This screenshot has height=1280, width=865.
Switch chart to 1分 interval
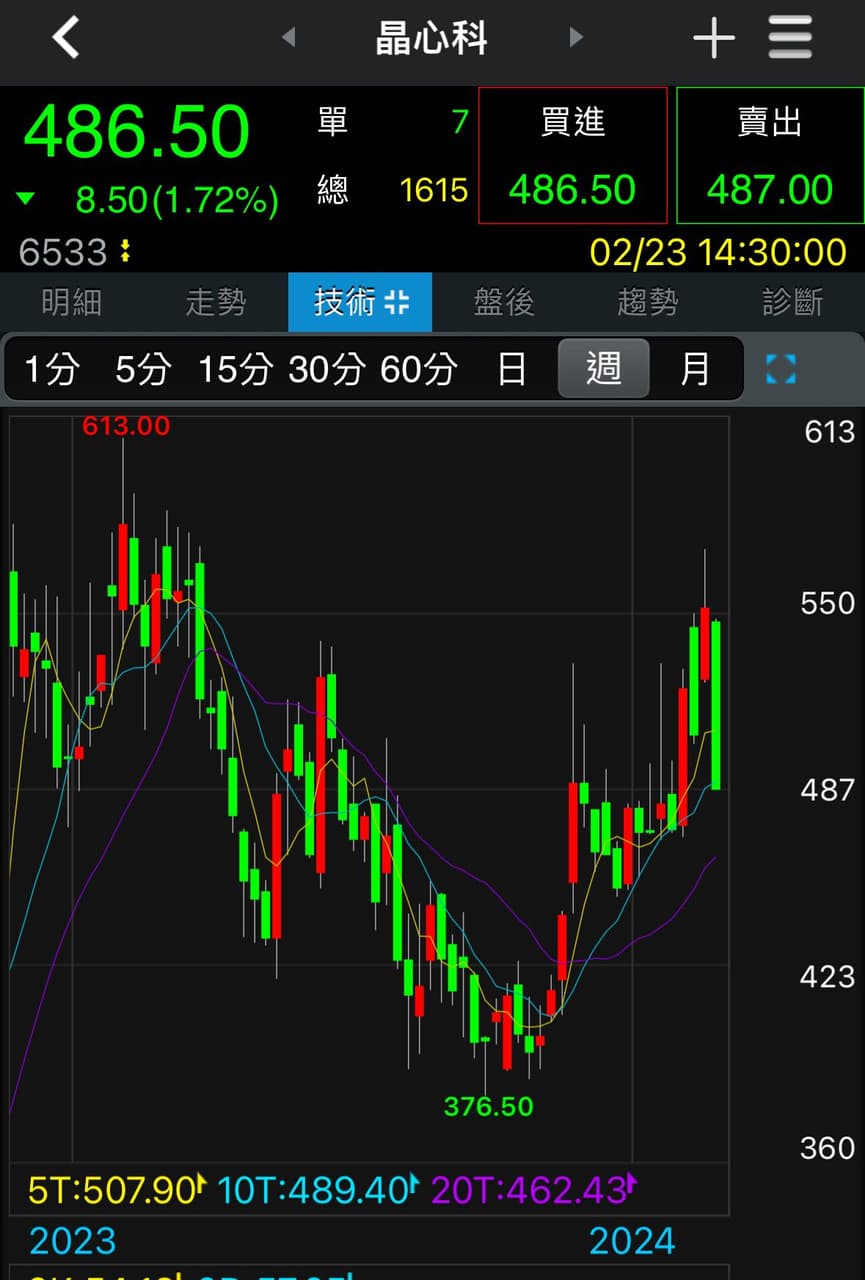51,370
